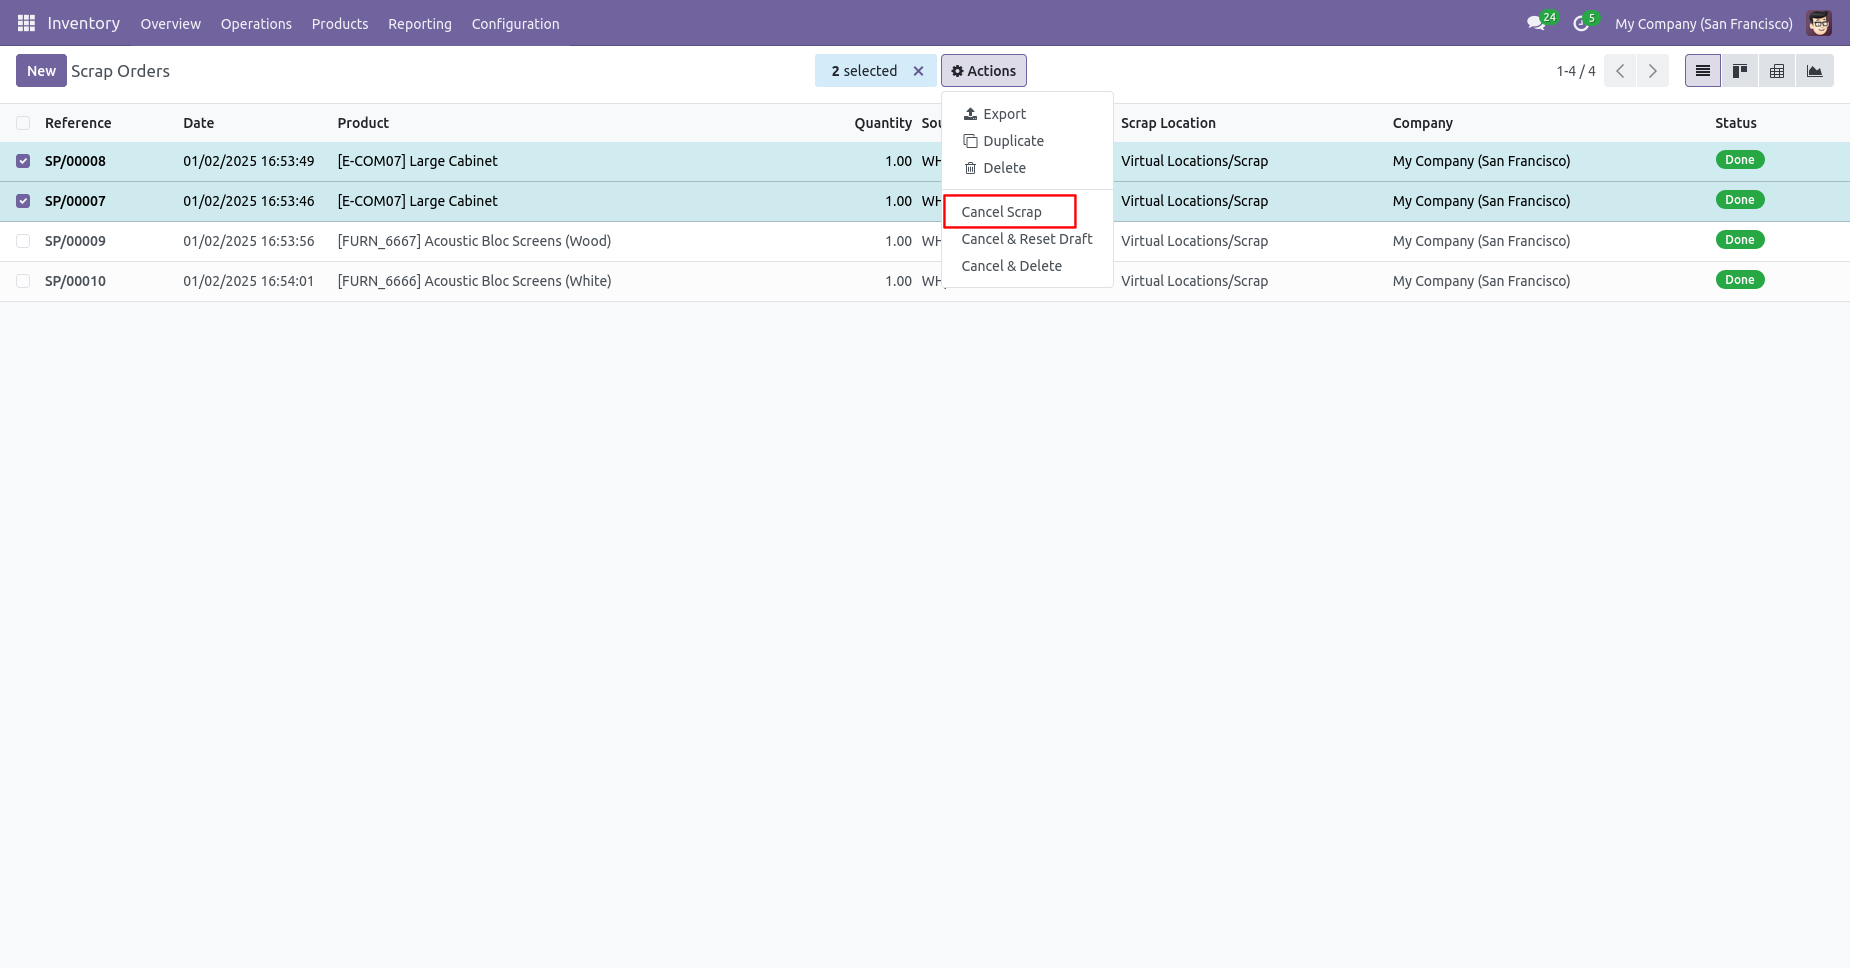The height and width of the screenshot is (968, 1850).
Task: Go to next page arrow
Action: pos(1652,71)
